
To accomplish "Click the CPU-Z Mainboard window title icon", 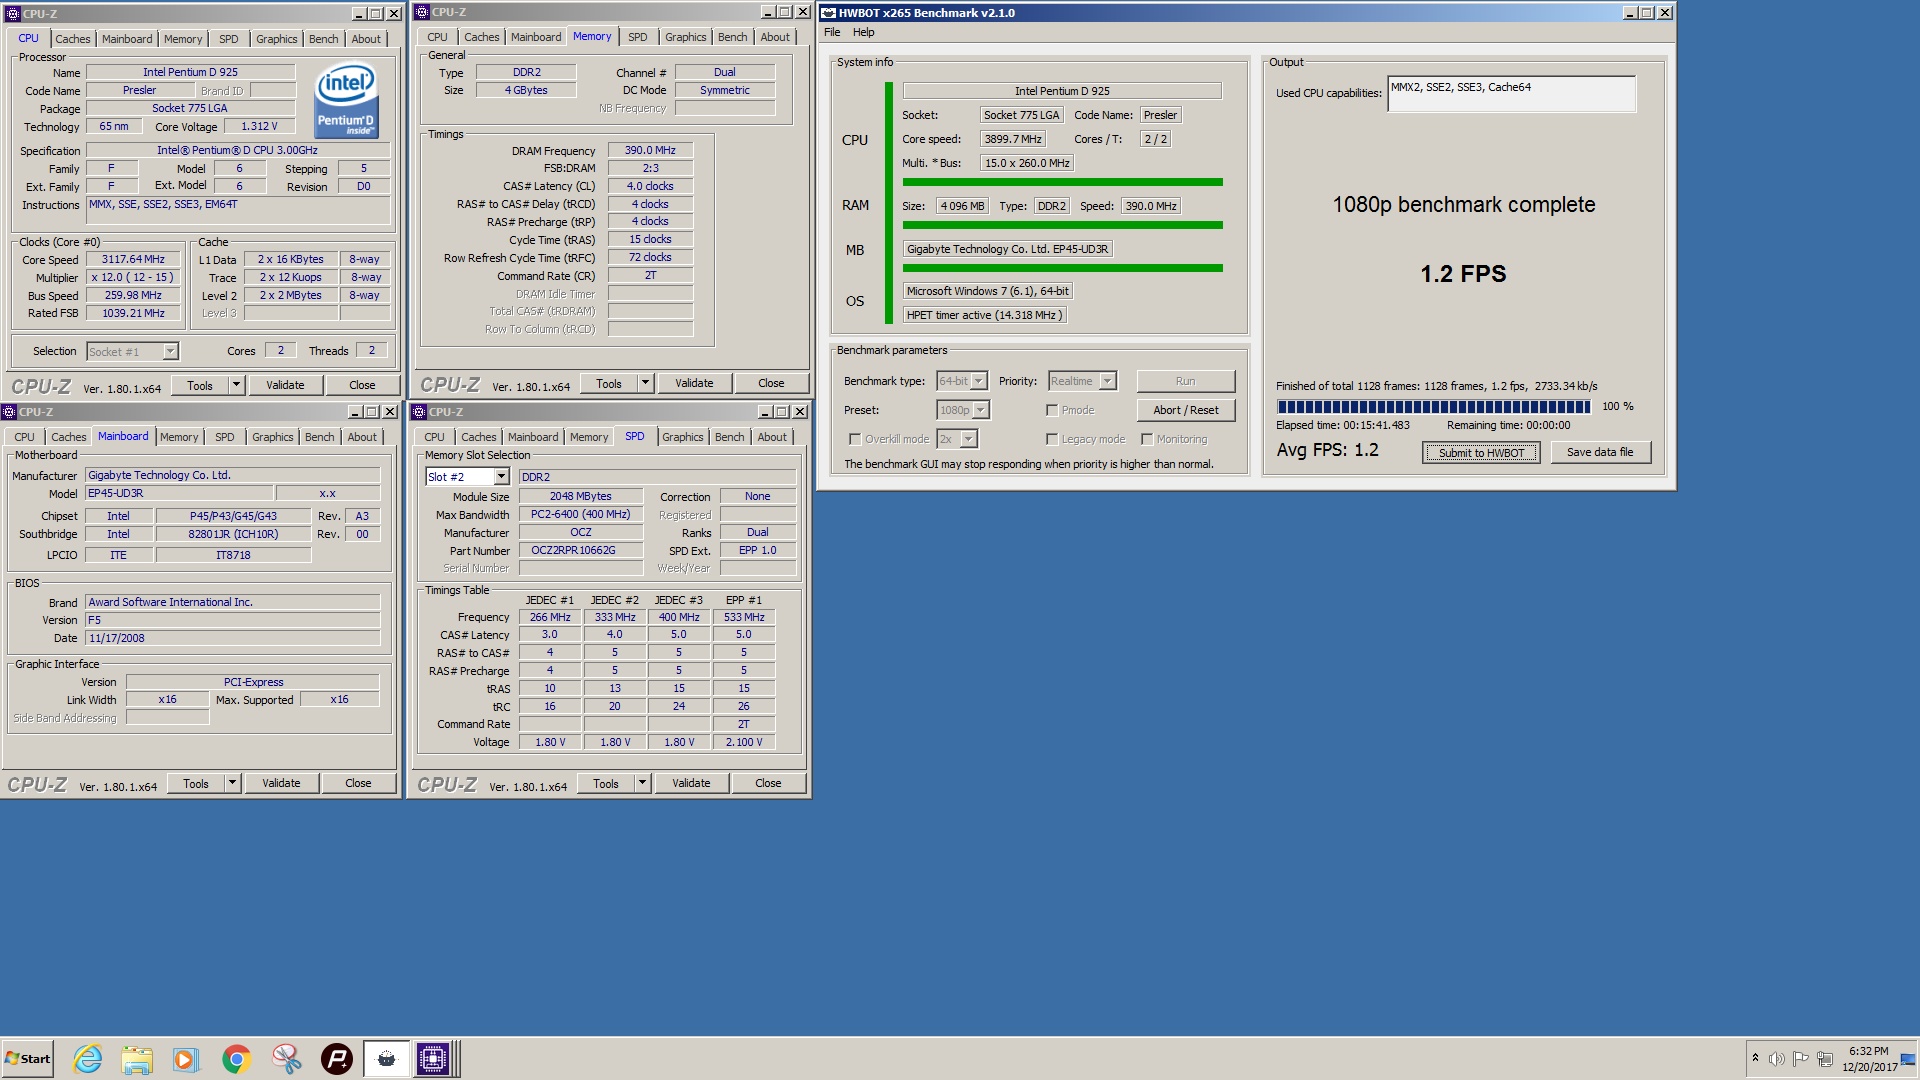I will 9,412.
